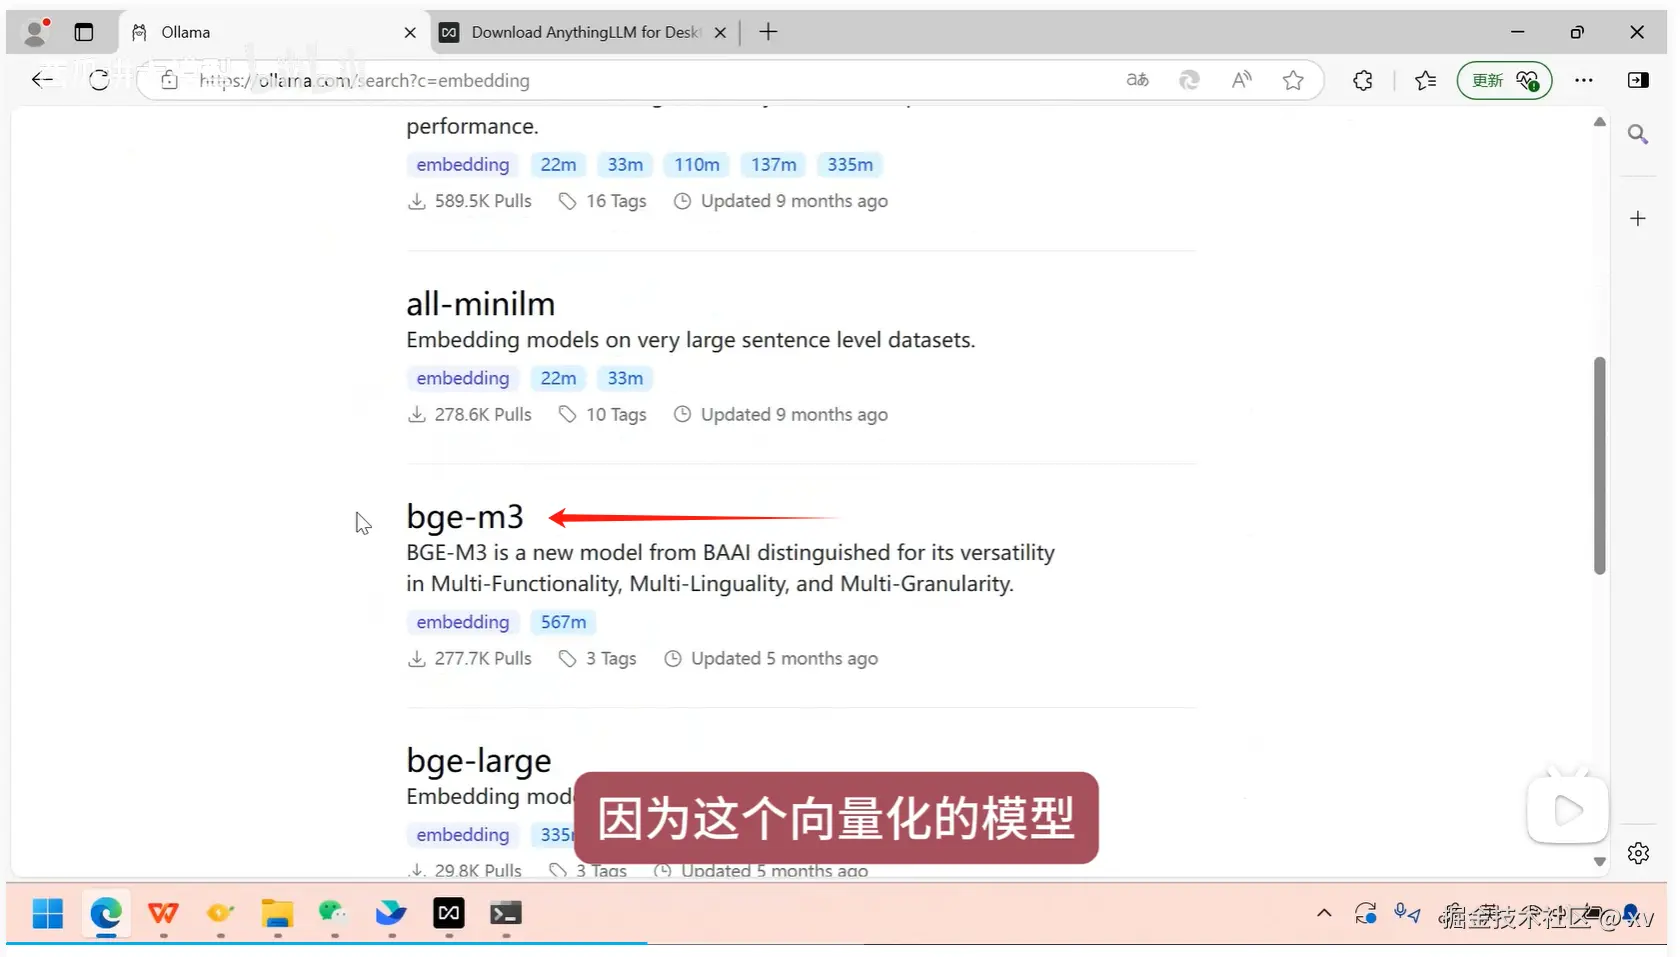
Task: Click the 567m tag under bge-m3
Action: point(563,622)
